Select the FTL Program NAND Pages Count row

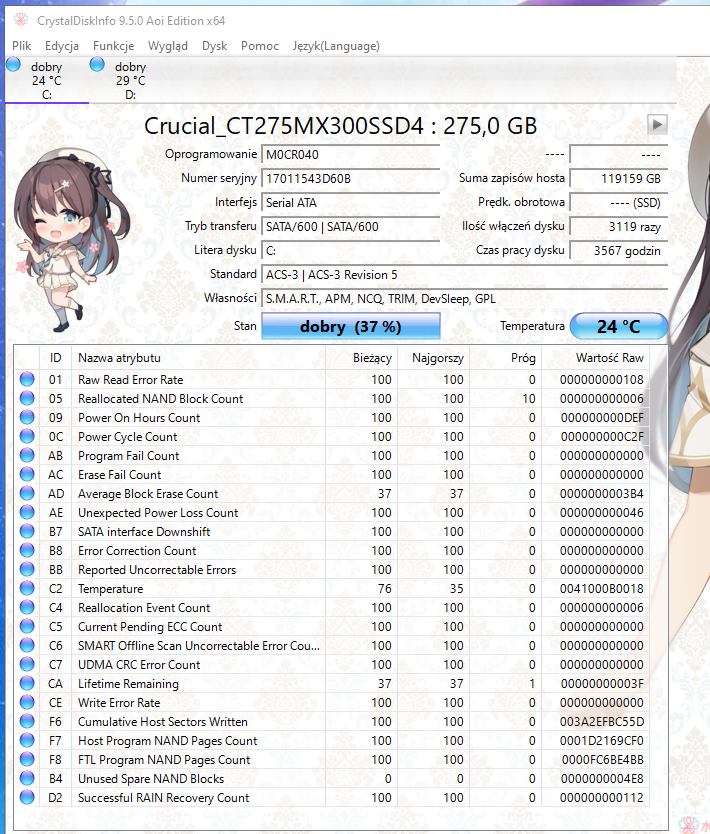click(x=332, y=760)
